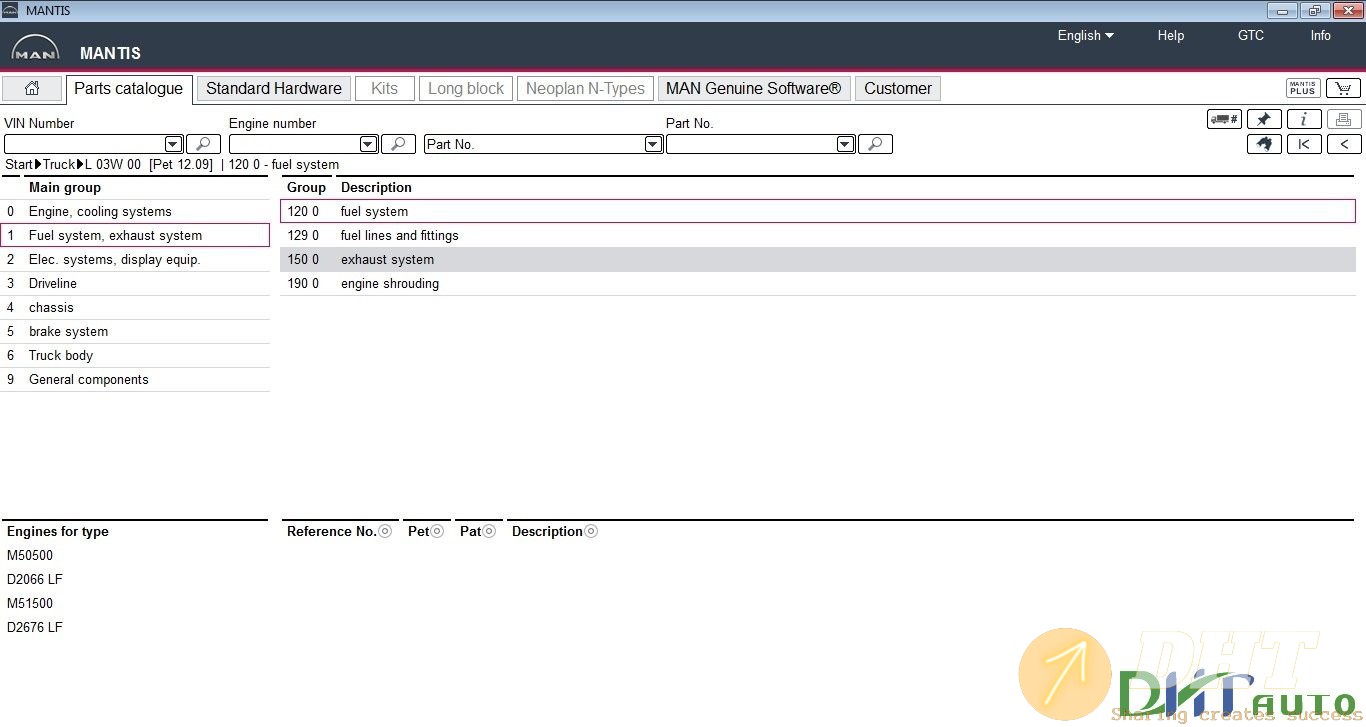
Task: Sort by Reference No. column icon
Action: pos(385,531)
